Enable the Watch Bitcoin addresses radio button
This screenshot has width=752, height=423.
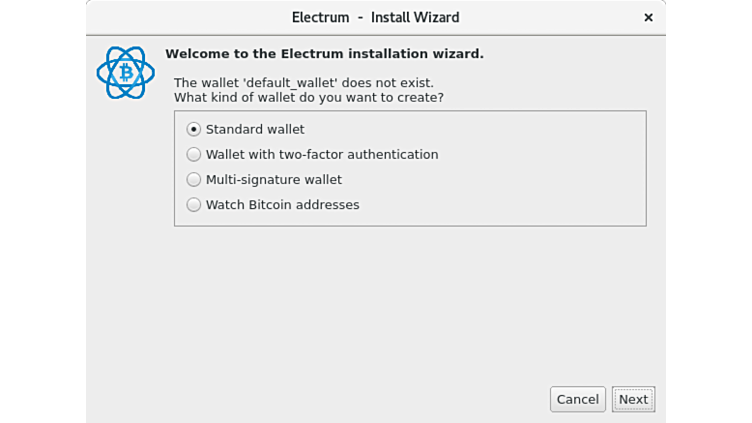click(x=194, y=205)
